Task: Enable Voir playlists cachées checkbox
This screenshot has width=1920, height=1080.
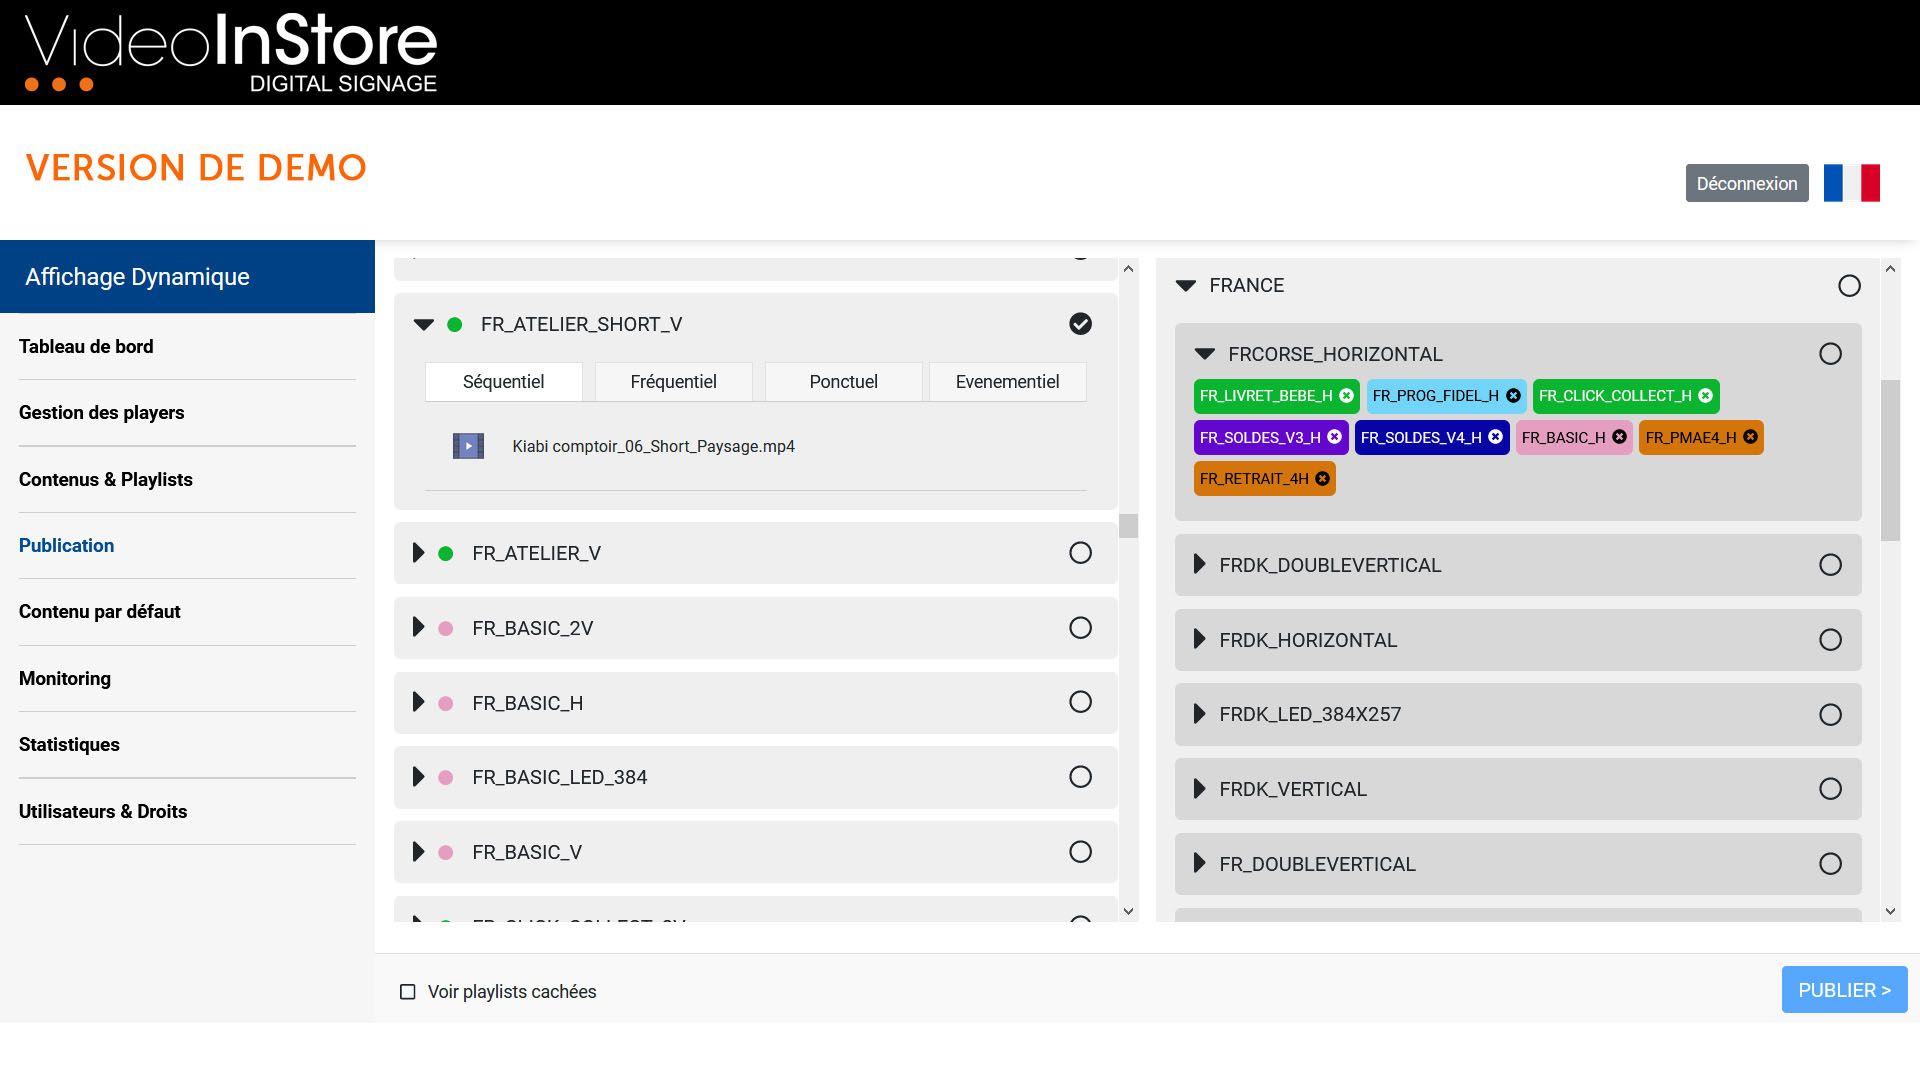Action: tap(408, 992)
